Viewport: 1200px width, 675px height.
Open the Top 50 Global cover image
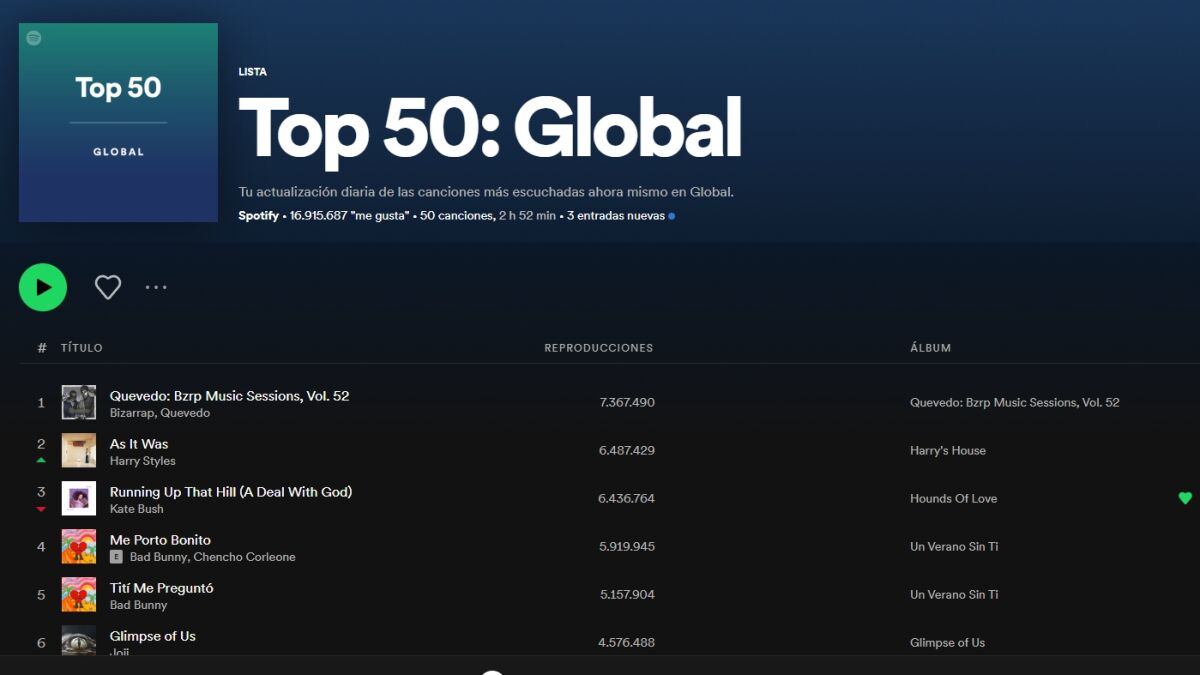(118, 122)
